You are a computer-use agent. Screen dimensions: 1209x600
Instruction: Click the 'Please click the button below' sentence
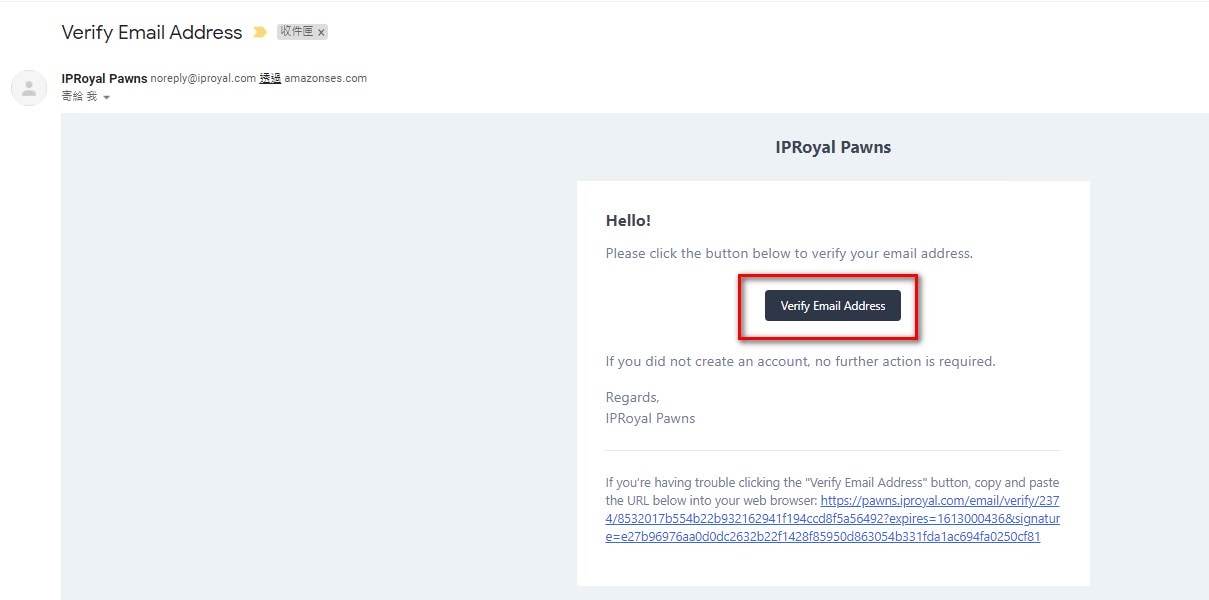(x=788, y=253)
